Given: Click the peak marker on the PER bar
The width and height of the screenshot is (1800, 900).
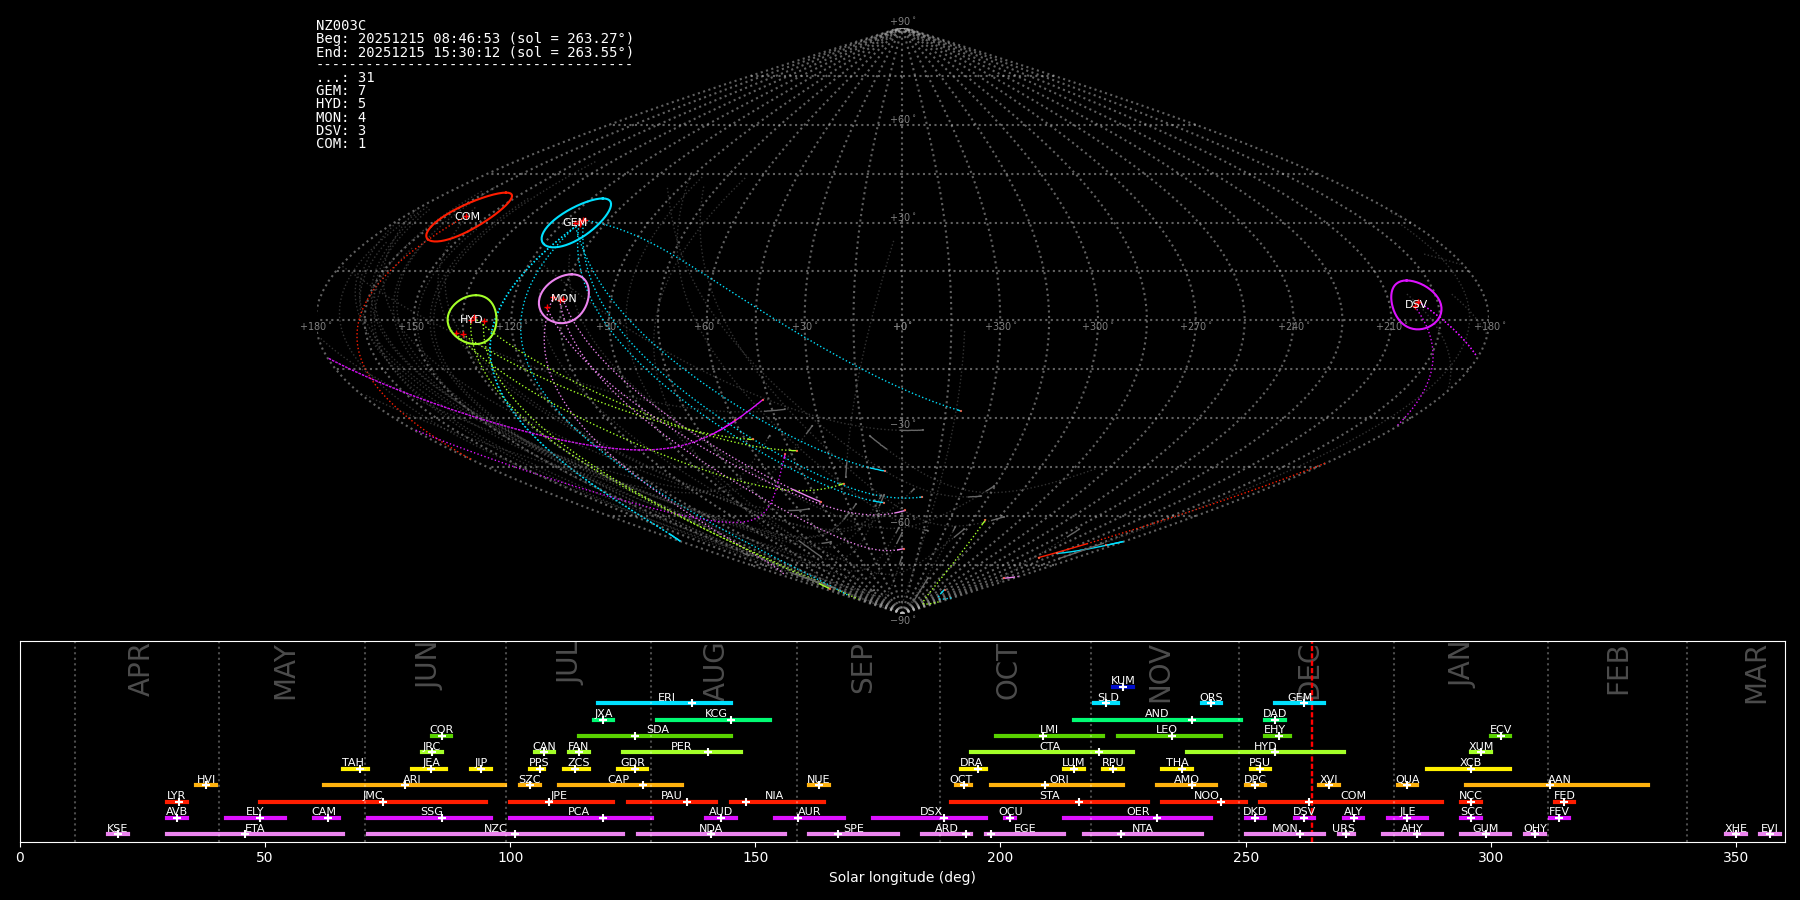Looking at the screenshot, I should coord(708,752).
